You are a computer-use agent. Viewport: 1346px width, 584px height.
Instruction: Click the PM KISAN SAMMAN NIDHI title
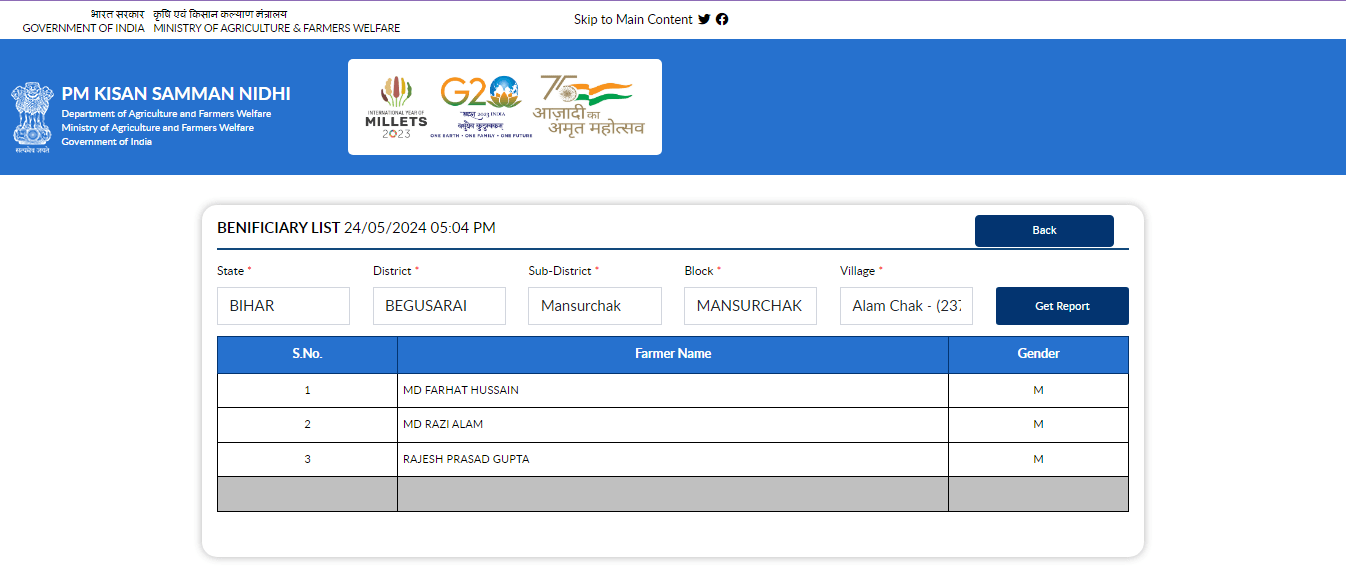(176, 94)
